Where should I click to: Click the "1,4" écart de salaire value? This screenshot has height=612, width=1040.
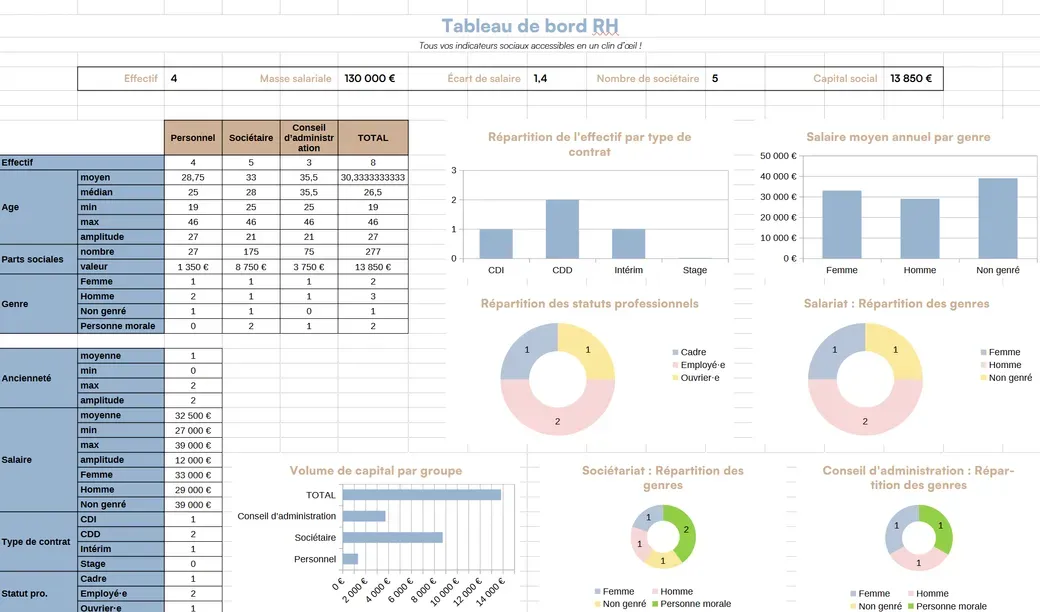point(540,78)
